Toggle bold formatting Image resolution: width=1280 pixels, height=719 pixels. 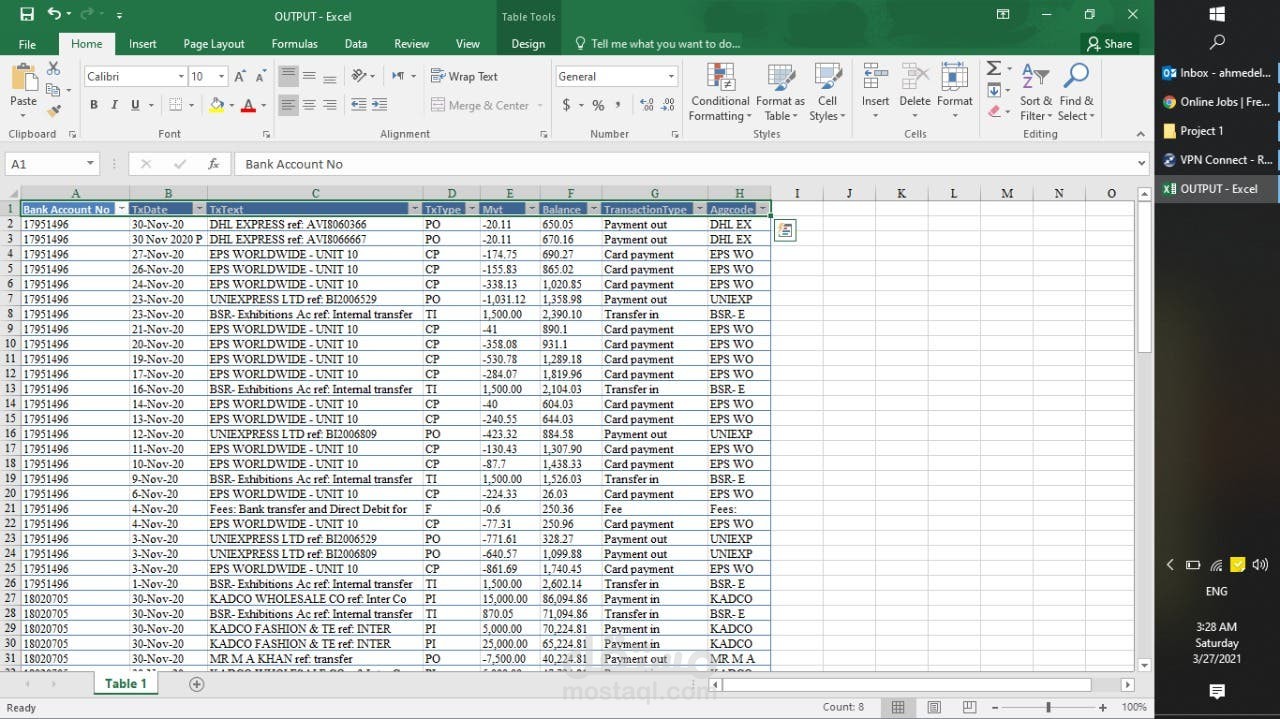[94, 104]
